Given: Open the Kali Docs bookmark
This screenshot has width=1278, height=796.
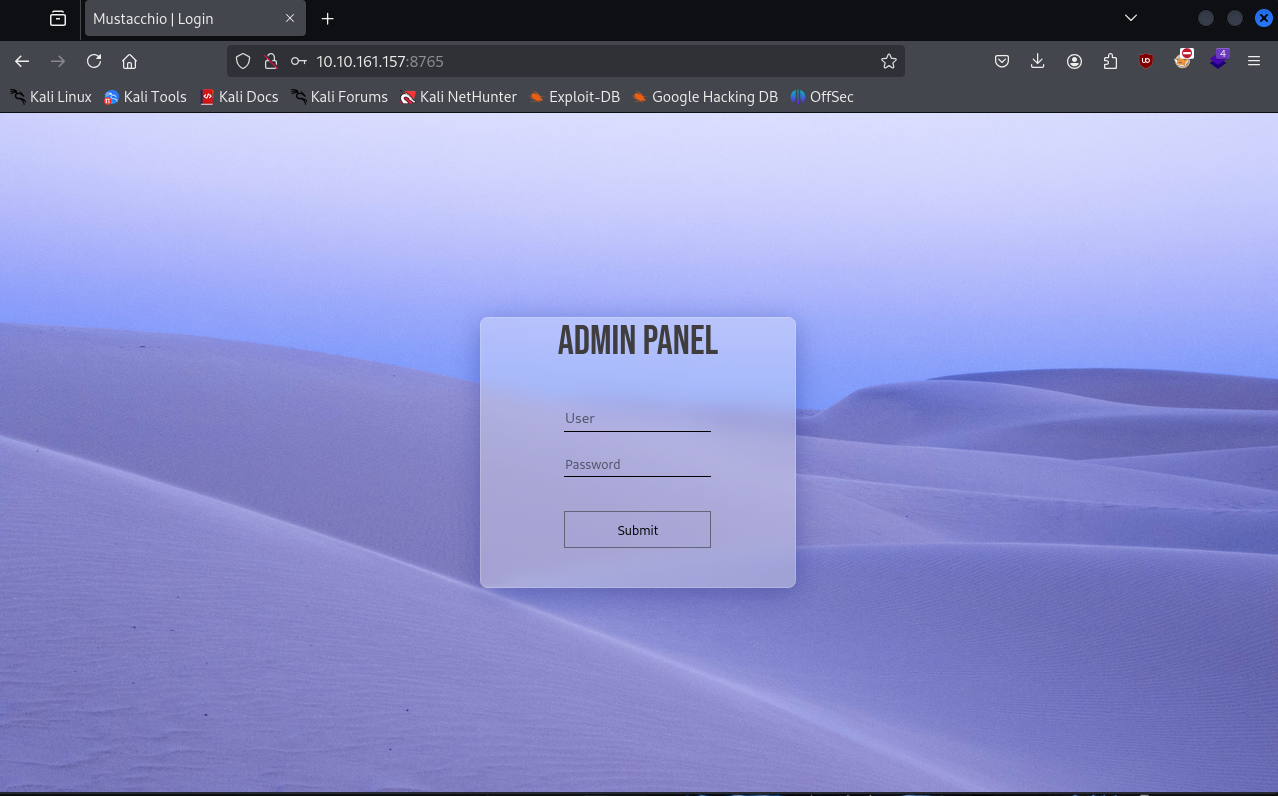Looking at the screenshot, I should pyautogui.click(x=239, y=97).
